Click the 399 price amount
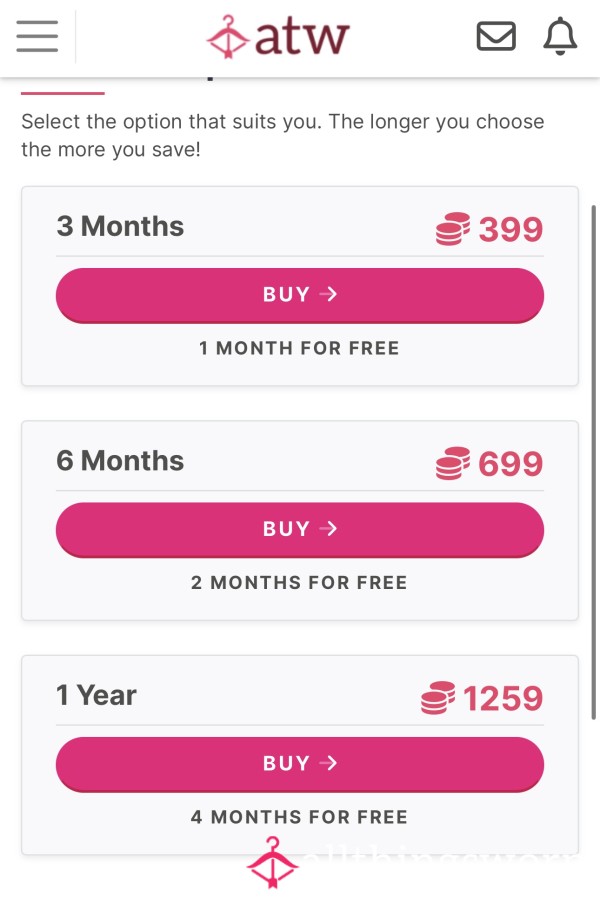 511,229
